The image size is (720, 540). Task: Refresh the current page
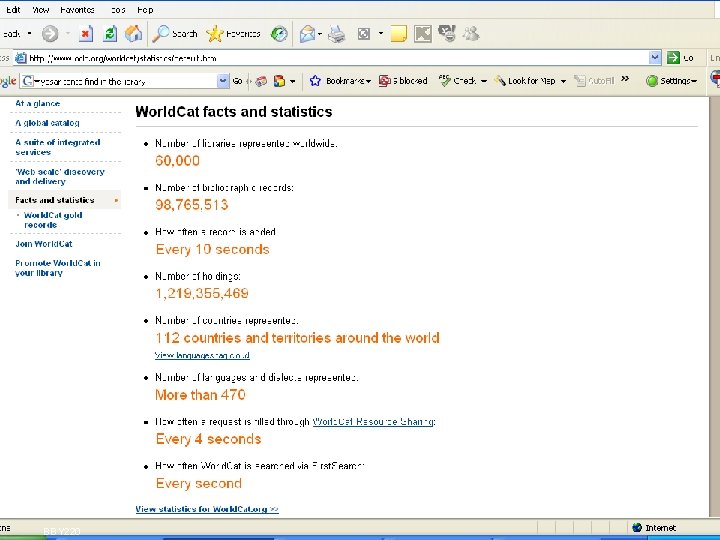(110, 34)
